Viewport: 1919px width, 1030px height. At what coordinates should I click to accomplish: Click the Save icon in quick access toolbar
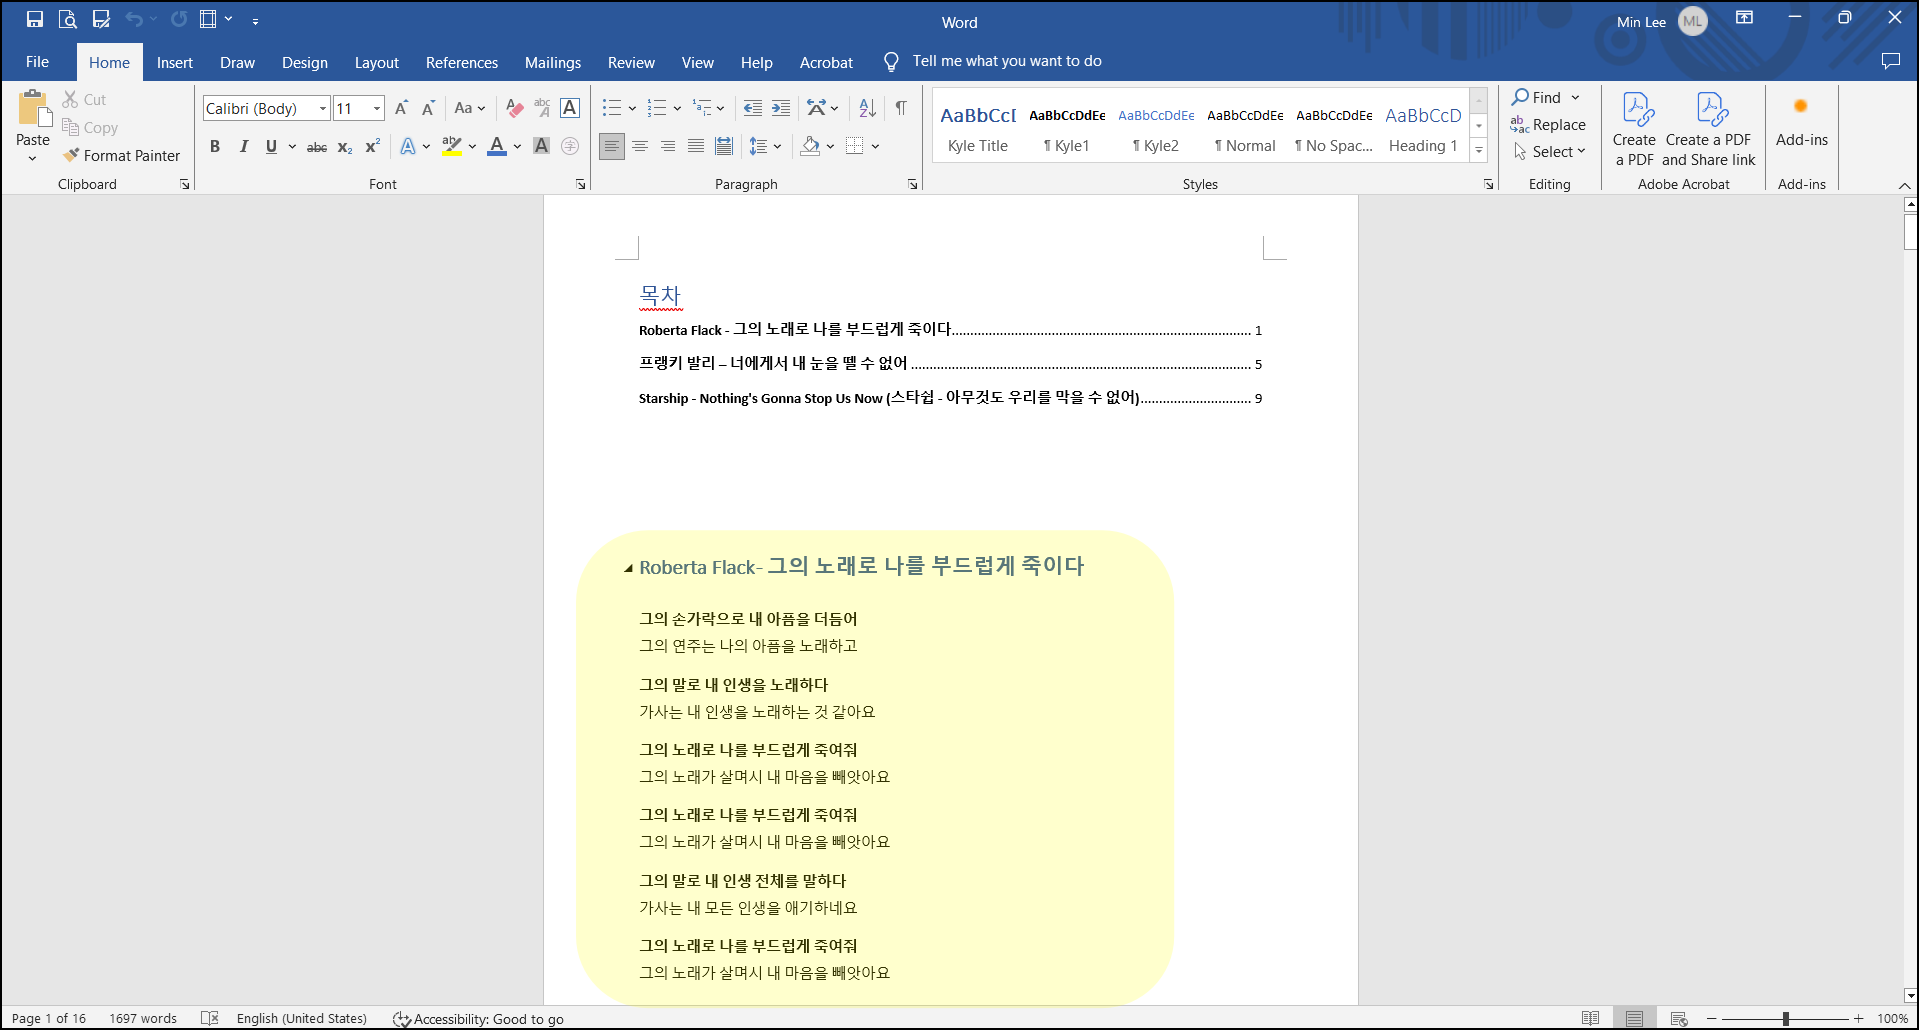35,19
